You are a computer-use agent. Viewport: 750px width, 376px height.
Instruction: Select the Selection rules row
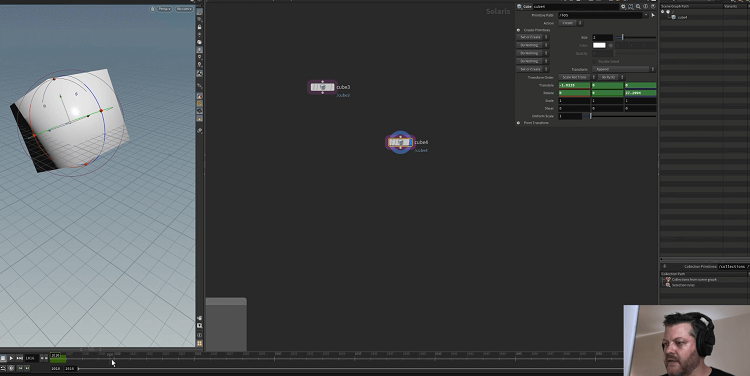(705, 285)
